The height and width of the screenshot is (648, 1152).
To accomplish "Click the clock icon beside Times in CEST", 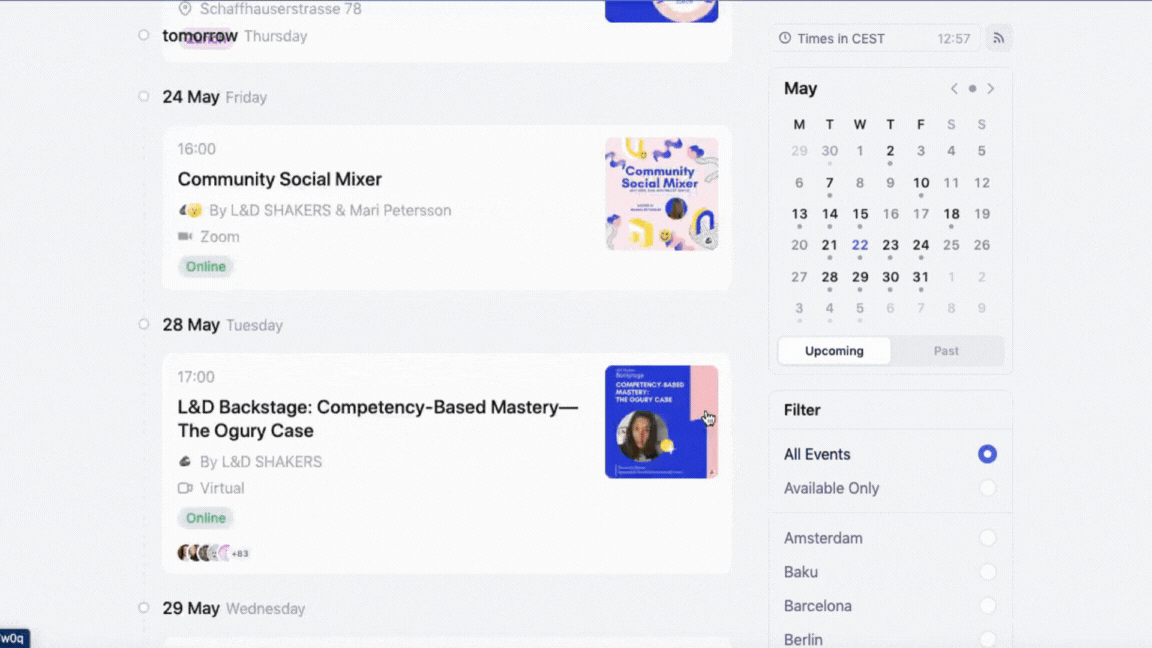I will click(x=785, y=38).
